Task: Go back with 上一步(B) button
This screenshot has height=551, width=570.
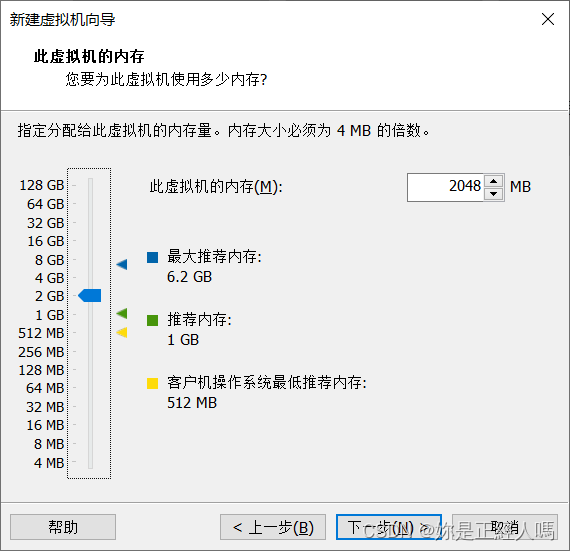Action: point(273,527)
